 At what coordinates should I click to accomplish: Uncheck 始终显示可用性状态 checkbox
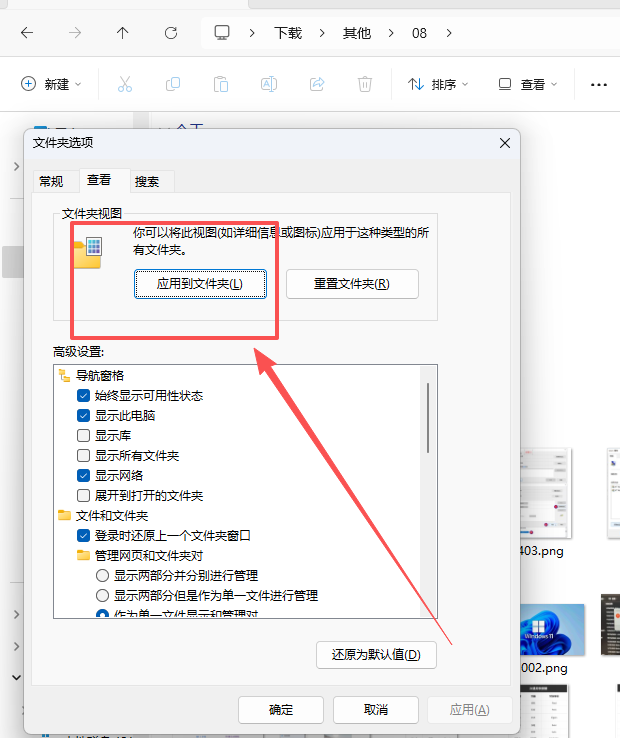pyautogui.click(x=84, y=396)
